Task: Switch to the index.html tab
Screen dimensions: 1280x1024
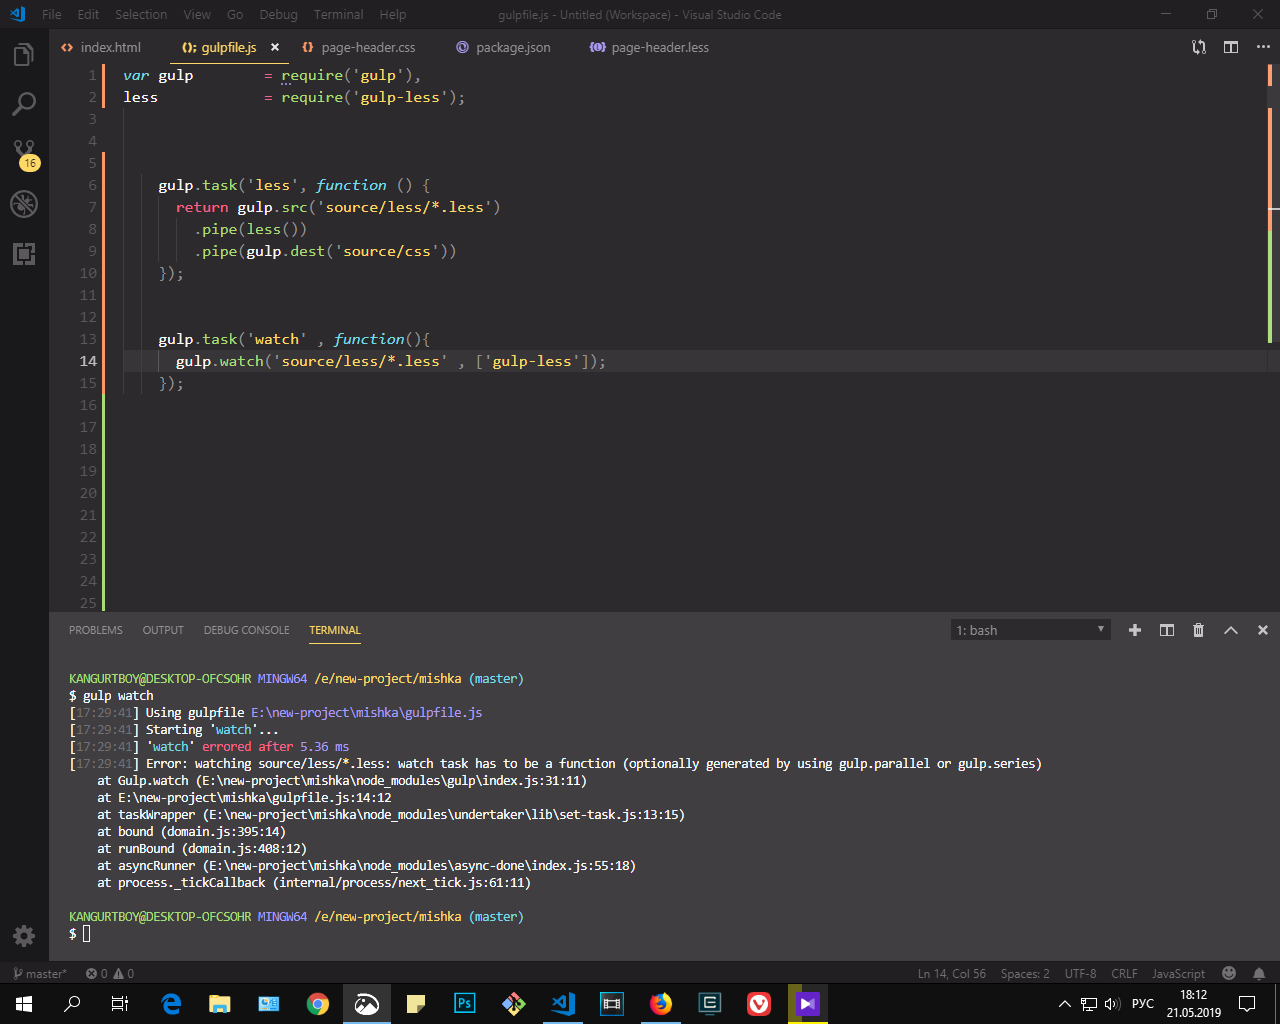Action: (x=101, y=47)
